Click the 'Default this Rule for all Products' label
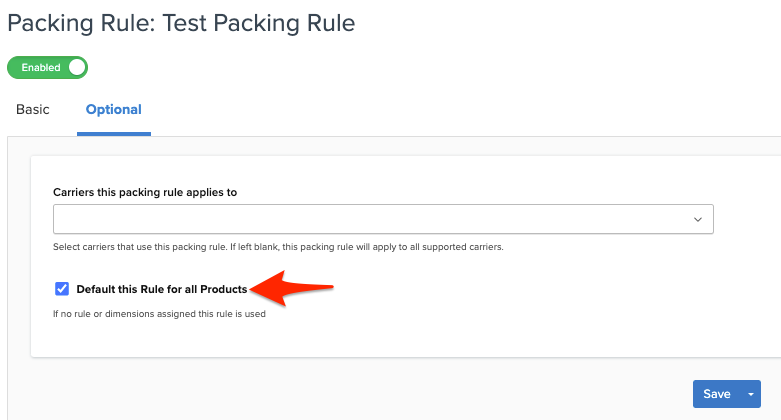The height and width of the screenshot is (420, 781). (x=161, y=290)
